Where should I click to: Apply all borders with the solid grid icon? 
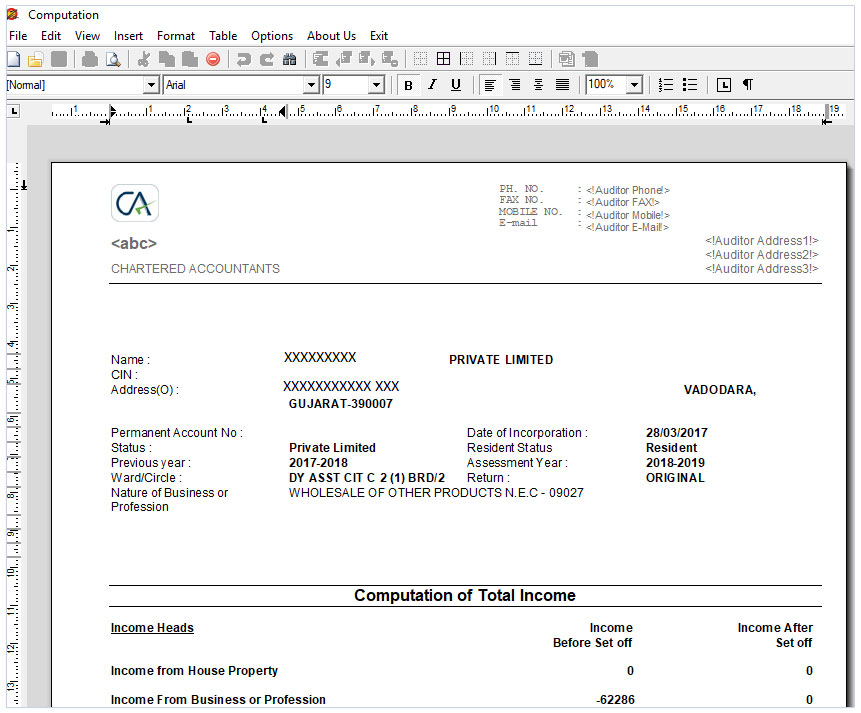pos(443,59)
